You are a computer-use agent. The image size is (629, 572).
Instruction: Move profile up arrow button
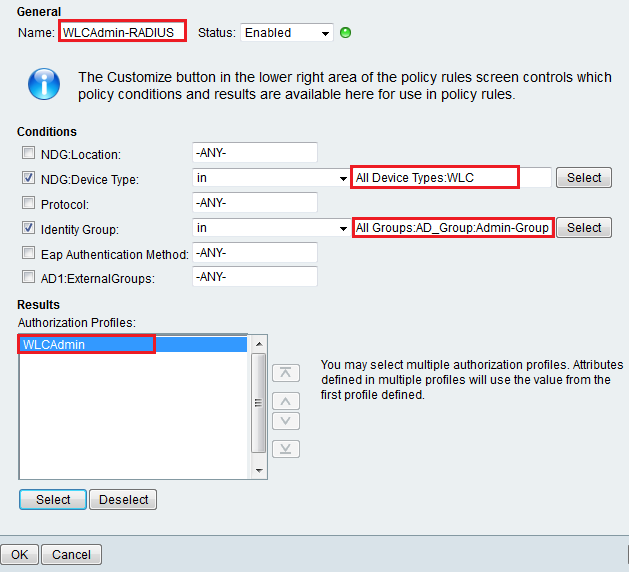click(x=285, y=400)
